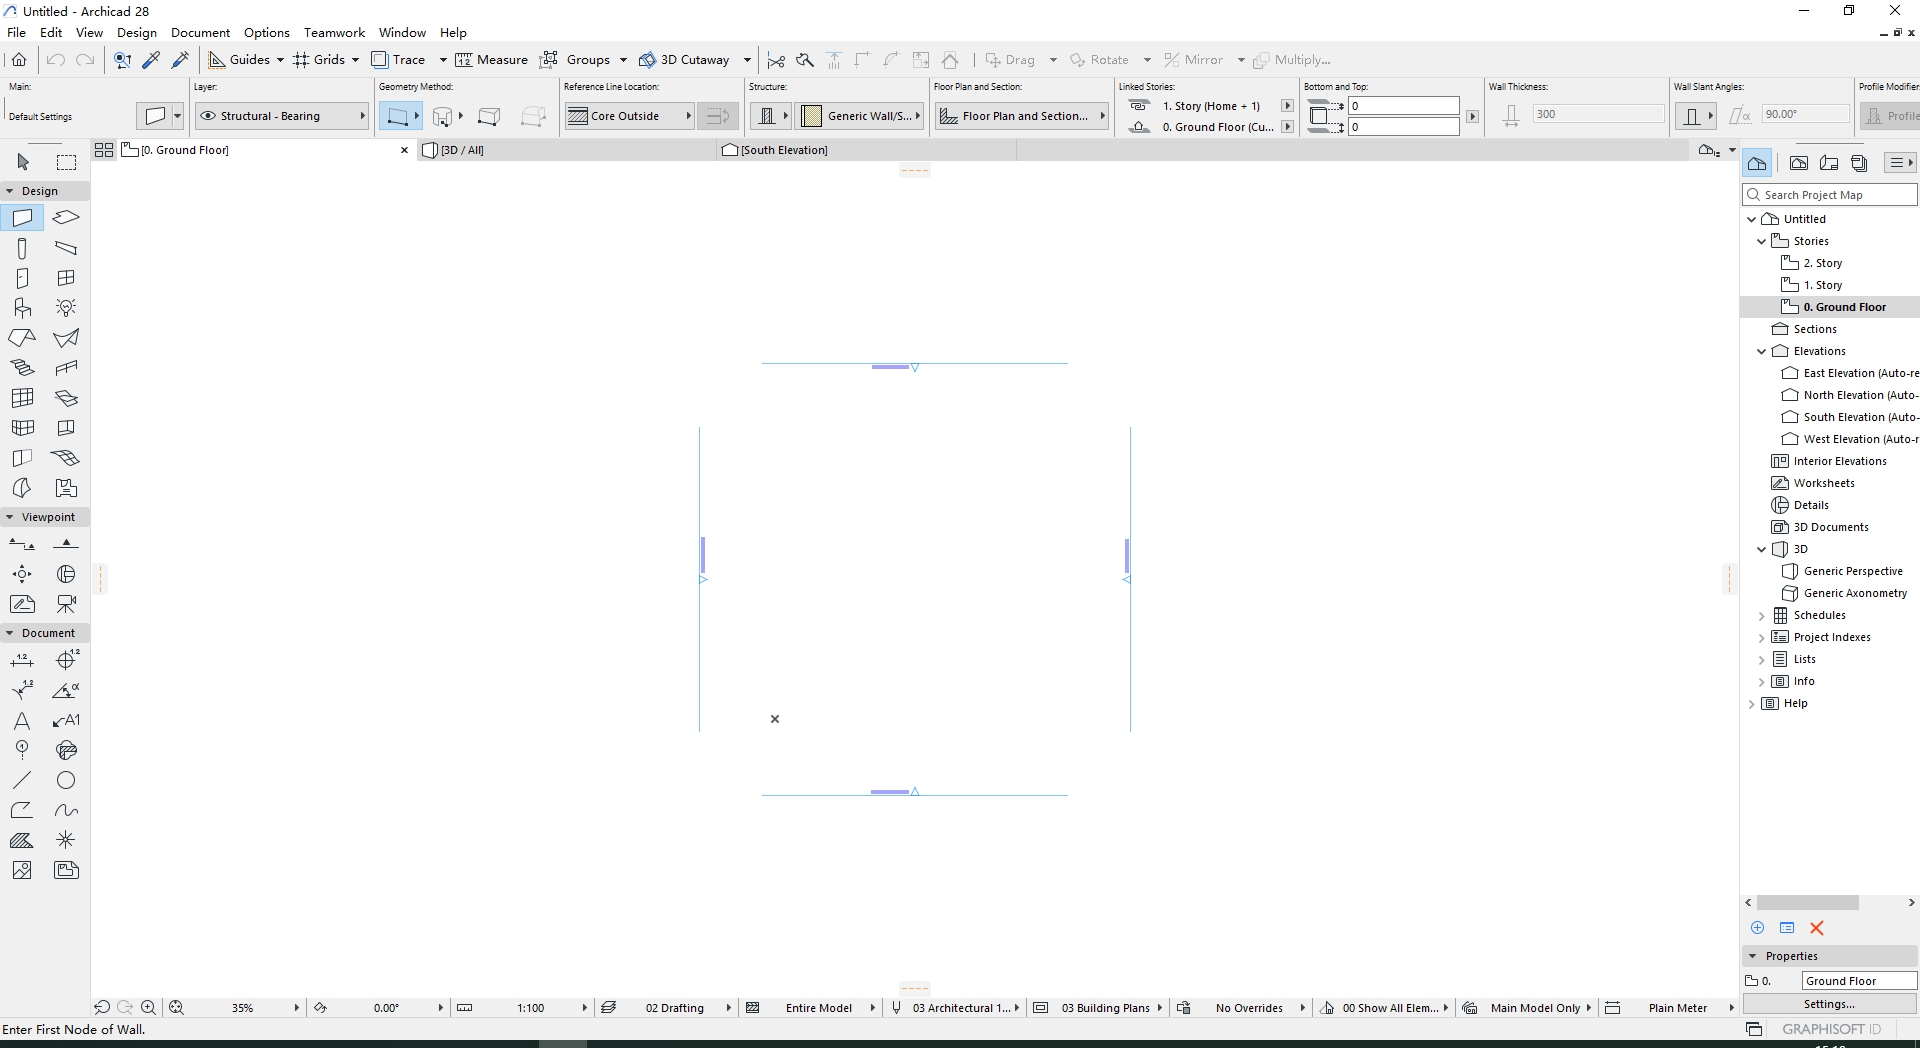Select the Camera tool in the Viewpoint section
The image size is (1920, 1048).
(65, 605)
